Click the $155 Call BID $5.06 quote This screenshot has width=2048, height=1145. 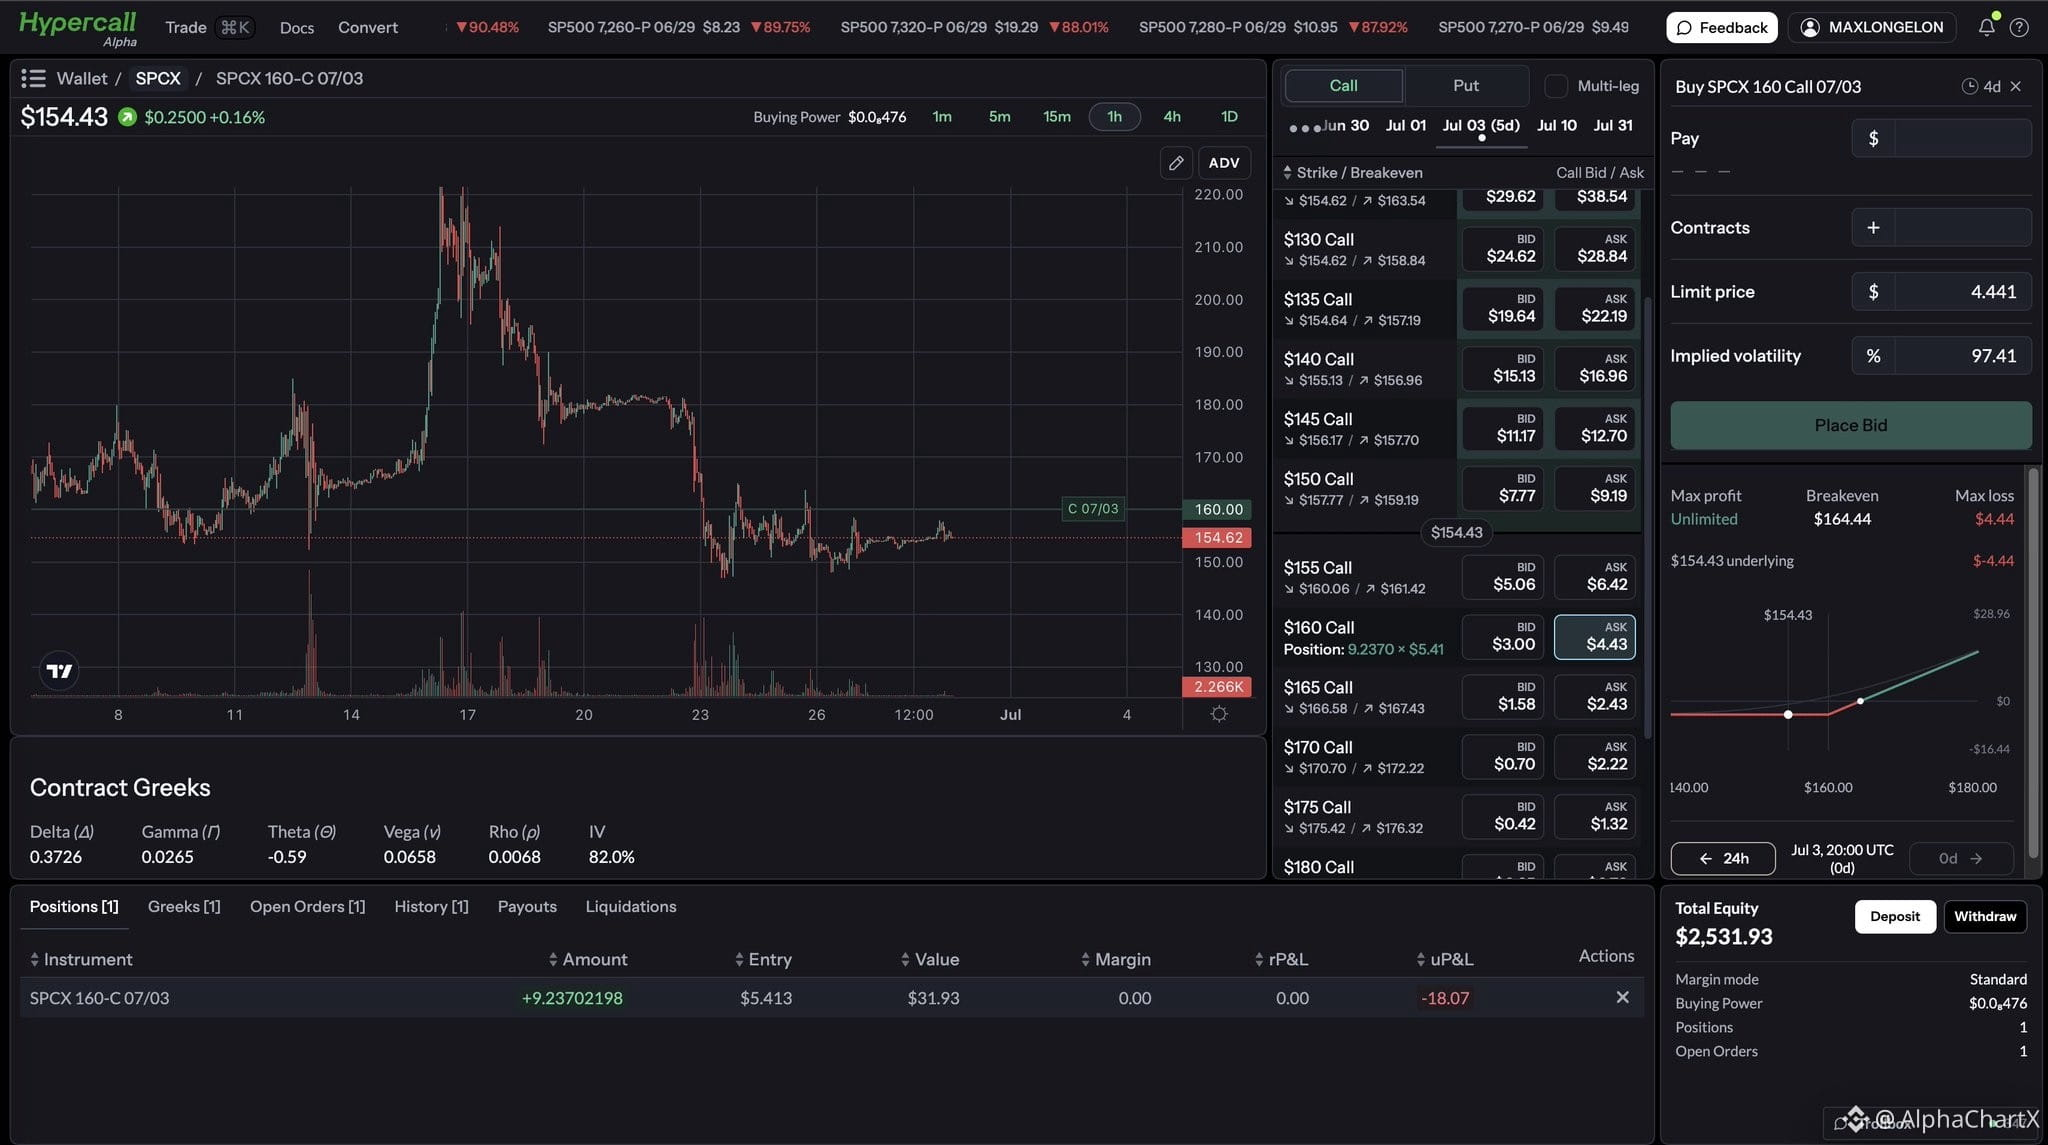(x=1502, y=577)
